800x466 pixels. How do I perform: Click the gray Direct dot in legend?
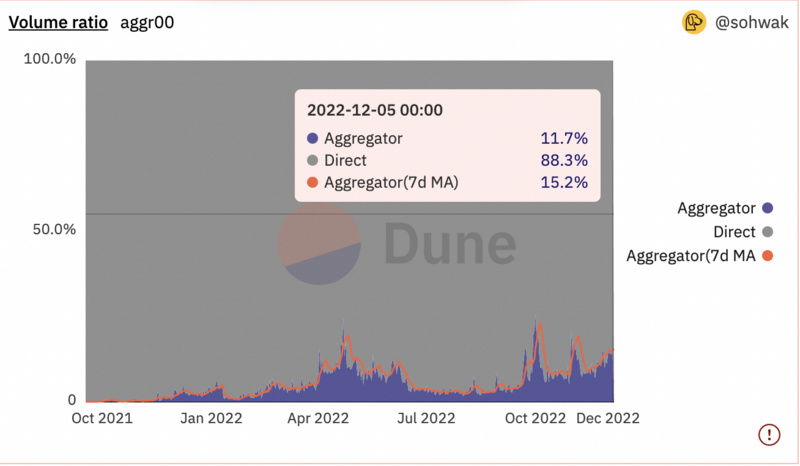point(768,232)
